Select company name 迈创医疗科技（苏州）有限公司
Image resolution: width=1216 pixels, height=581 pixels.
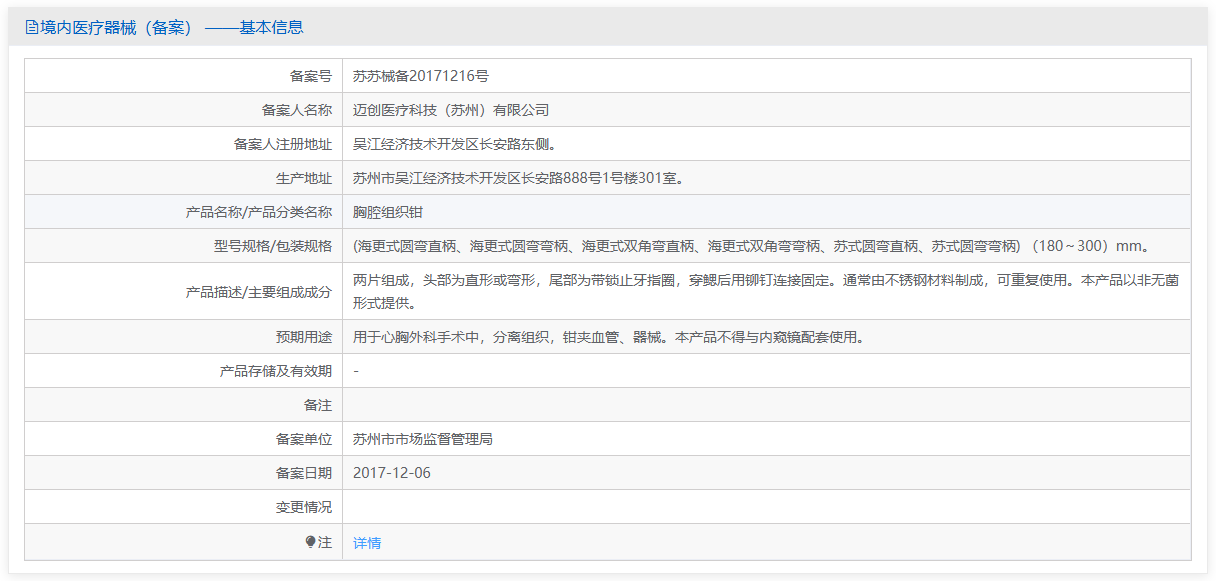coord(451,110)
